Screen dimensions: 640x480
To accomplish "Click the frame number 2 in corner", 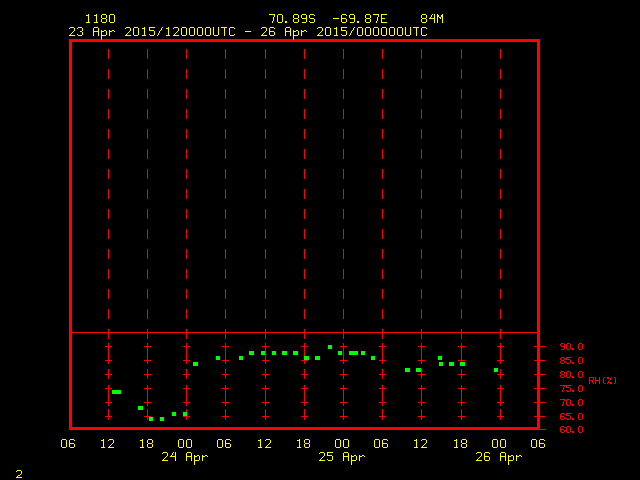I will [x=19, y=473].
